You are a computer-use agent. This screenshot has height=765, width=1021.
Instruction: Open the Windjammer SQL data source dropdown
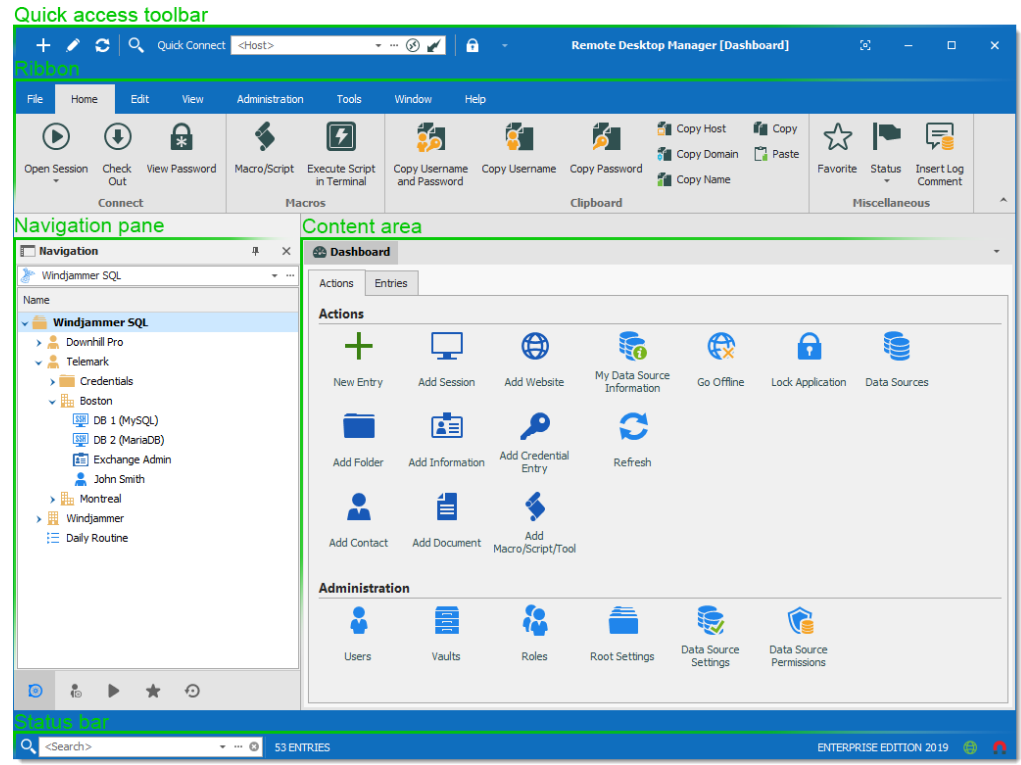point(274,275)
